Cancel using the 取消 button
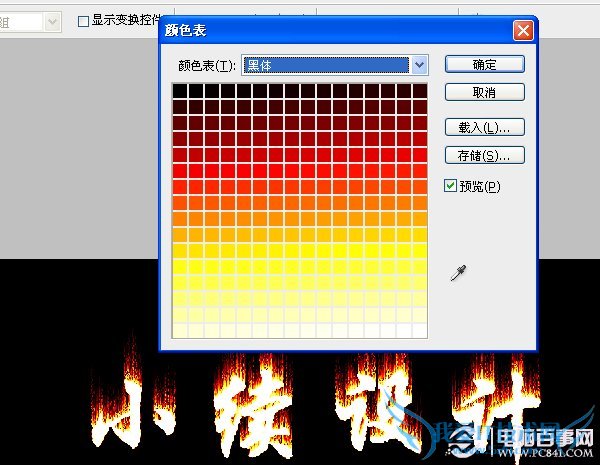The width and height of the screenshot is (600, 465). point(484,92)
